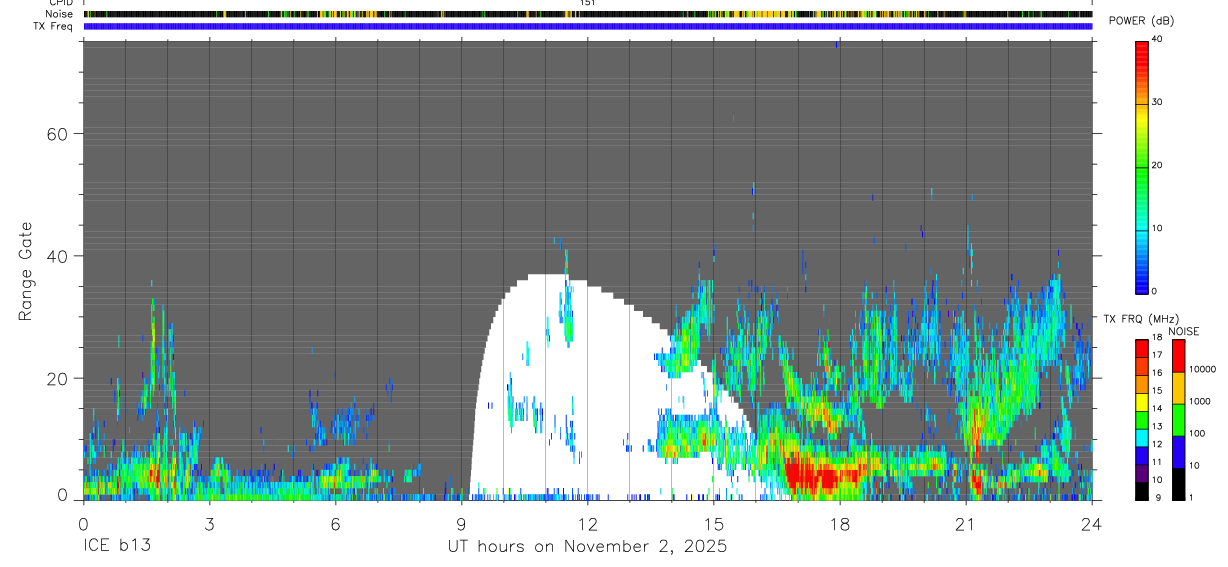
Task: Click UT hour tick label 6
Action: 335,523
